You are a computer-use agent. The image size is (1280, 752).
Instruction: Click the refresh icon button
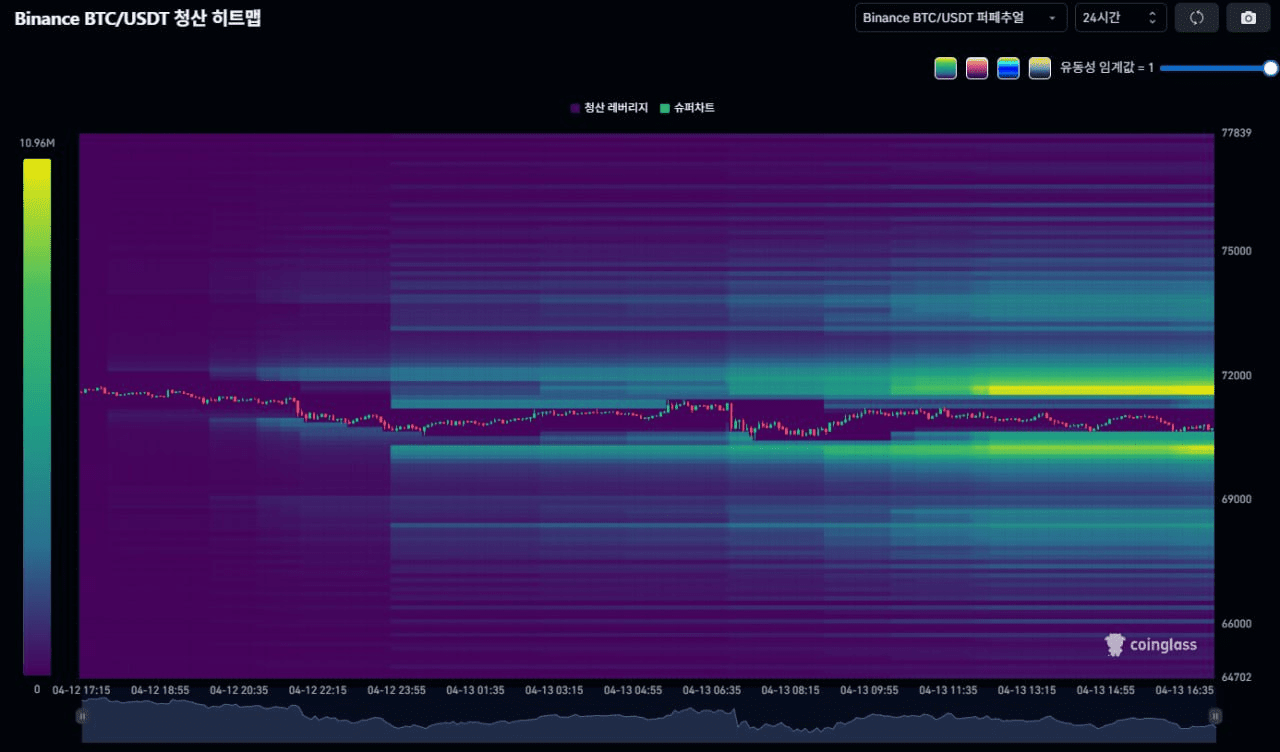1196,18
